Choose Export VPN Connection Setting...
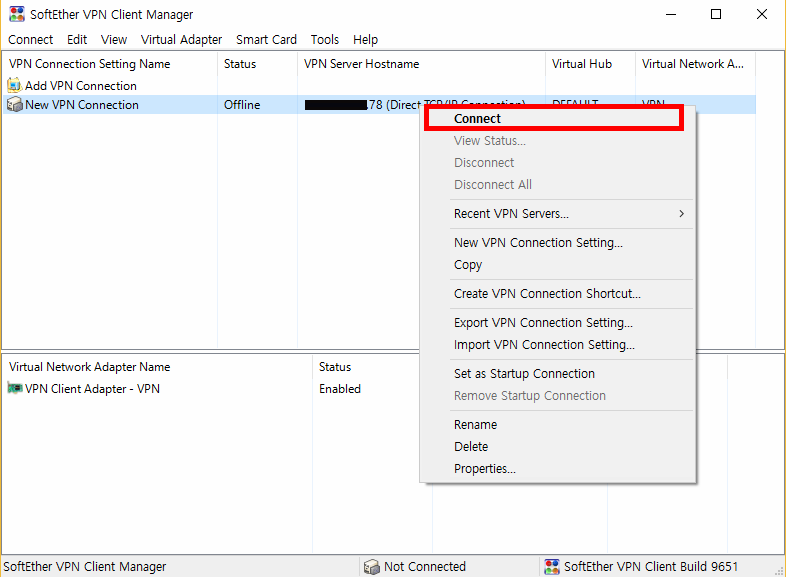 click(x=557, y=323)
